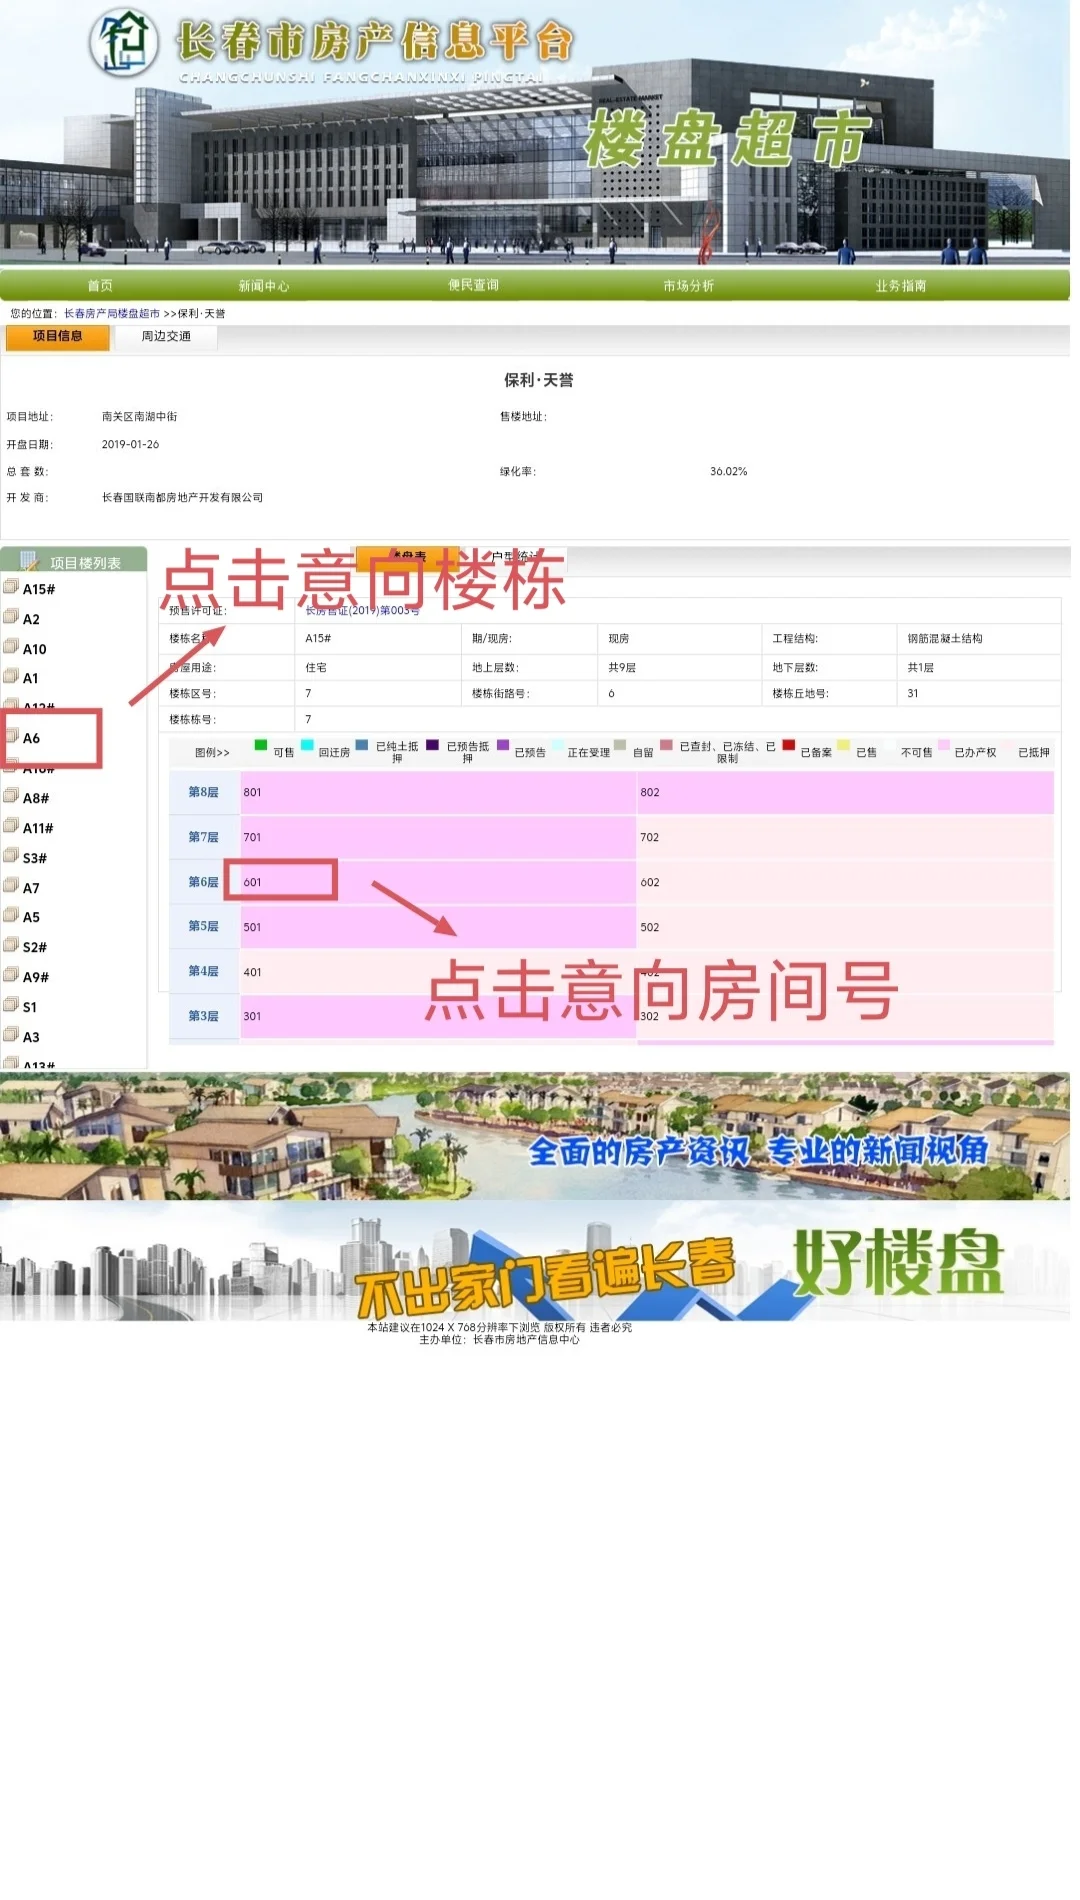1080x1900 pixels.
Task: Click the 第7层 floor label
Action: [x=204, y=837]
